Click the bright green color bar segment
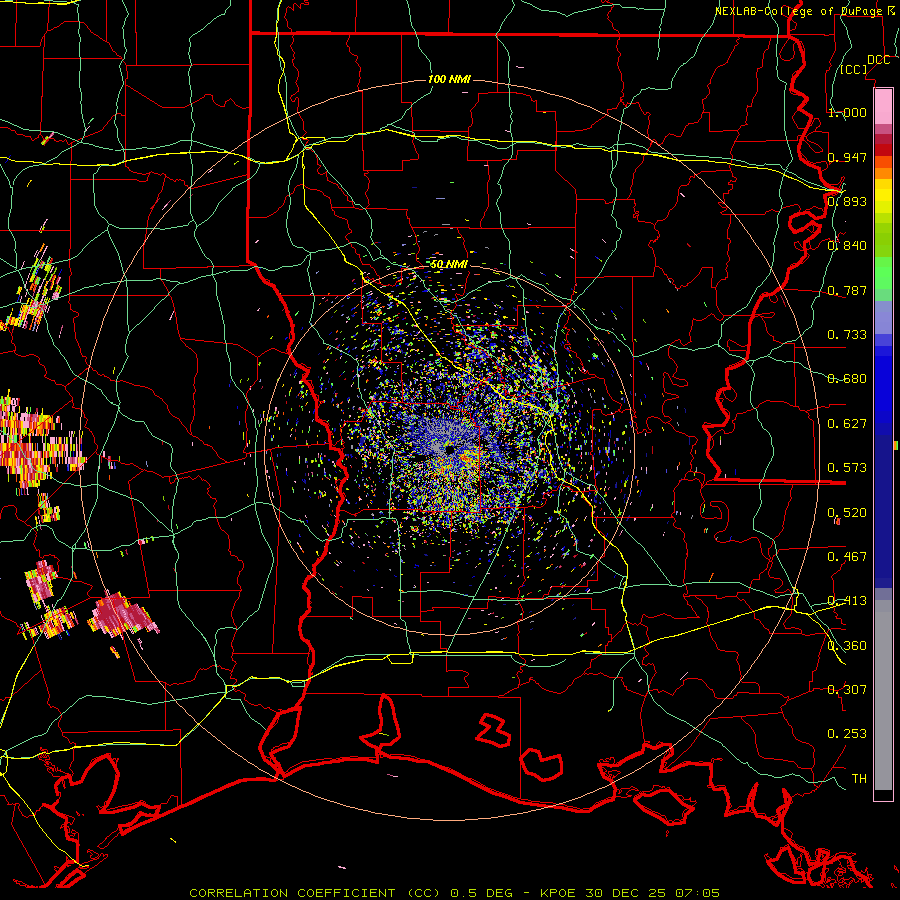Screen dimensions: 900x900 click(x=883, y=273)
